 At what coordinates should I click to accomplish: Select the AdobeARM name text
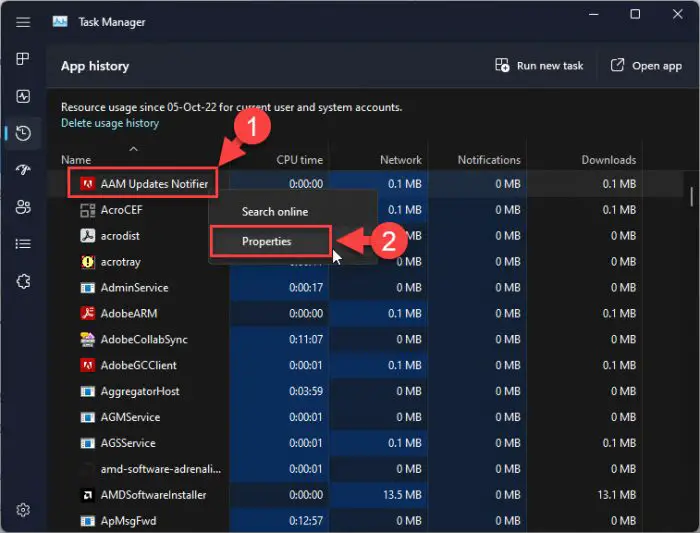(129, 313)
